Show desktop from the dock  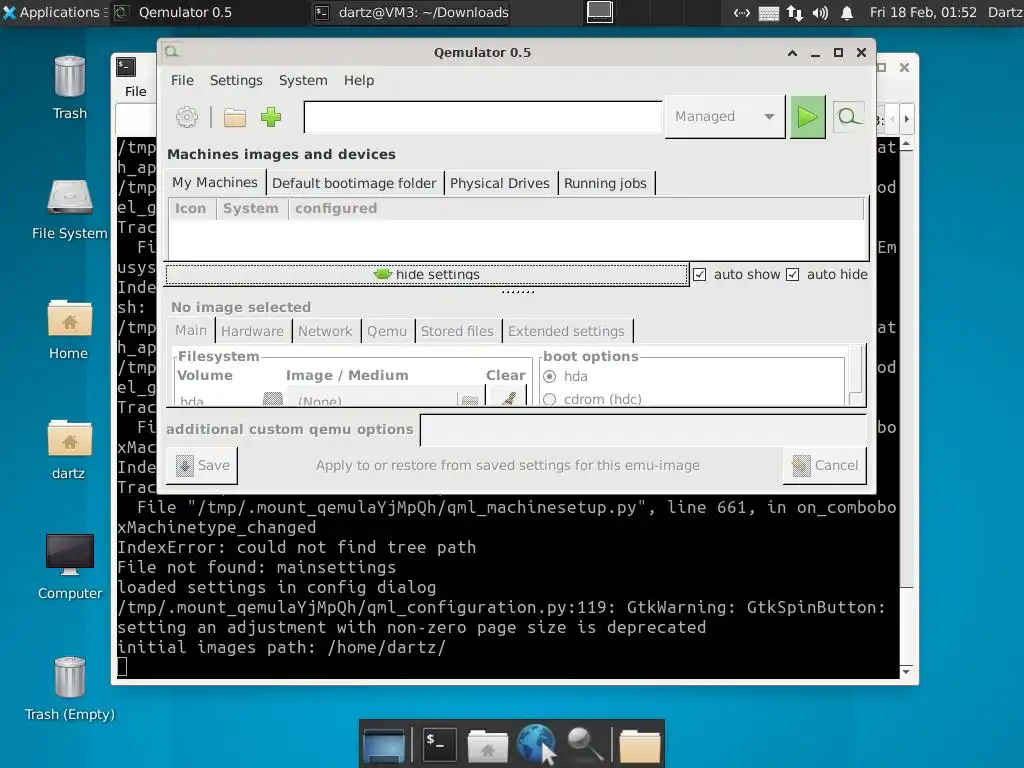click(384, 745)
